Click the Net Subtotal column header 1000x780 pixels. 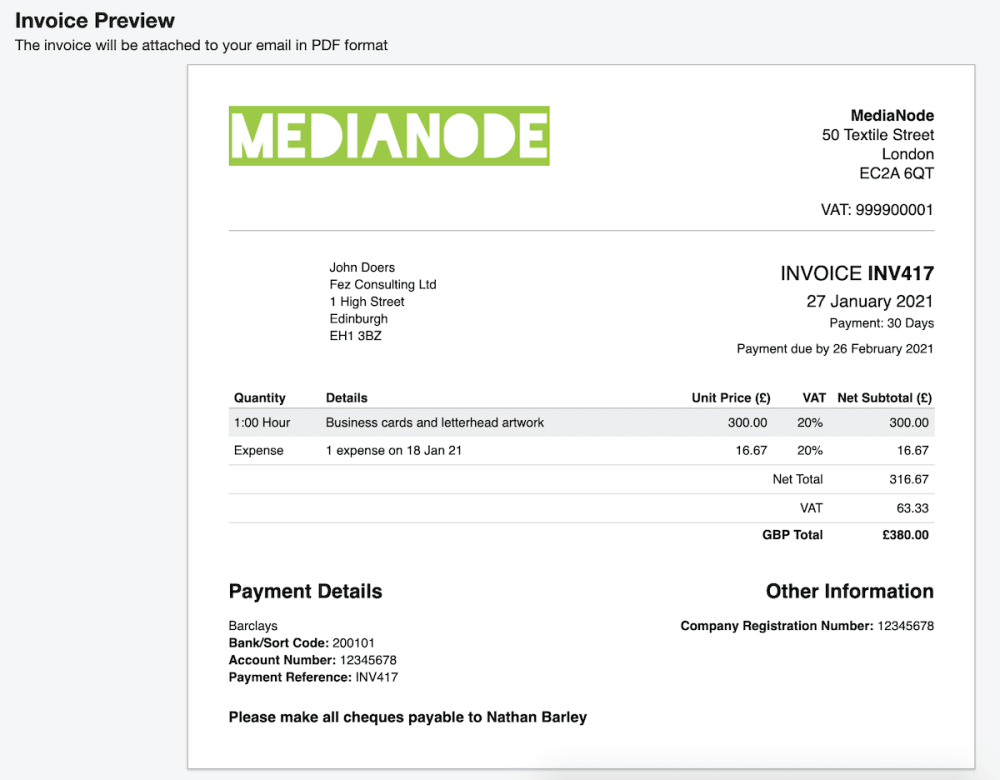[x=883, y=398]
